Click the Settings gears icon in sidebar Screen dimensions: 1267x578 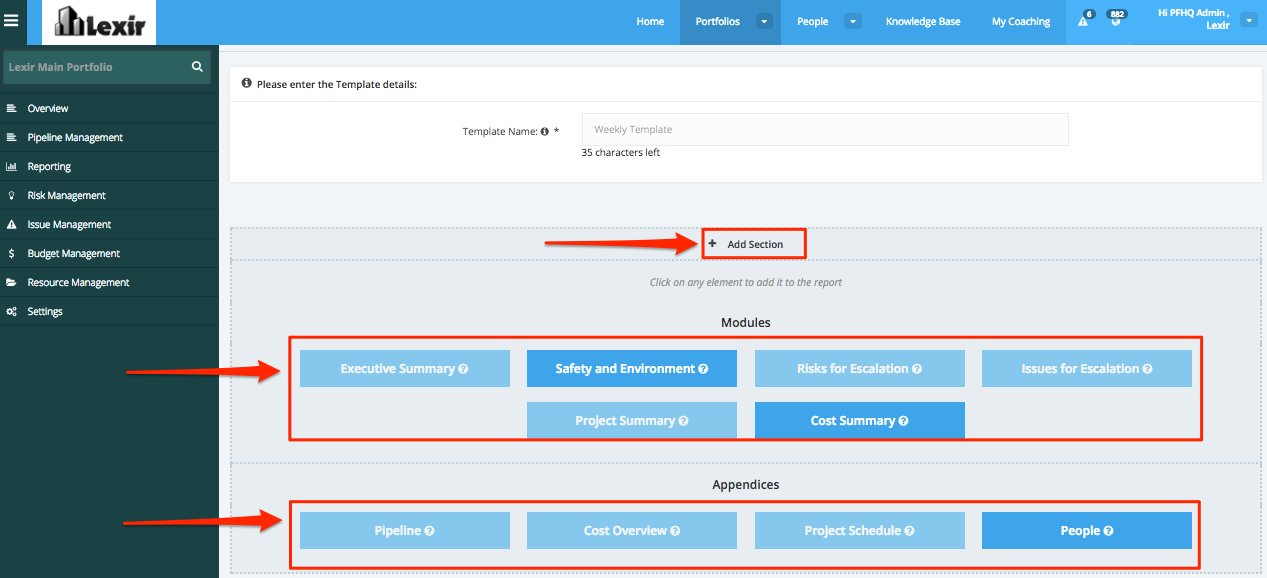tap(11, 311)
